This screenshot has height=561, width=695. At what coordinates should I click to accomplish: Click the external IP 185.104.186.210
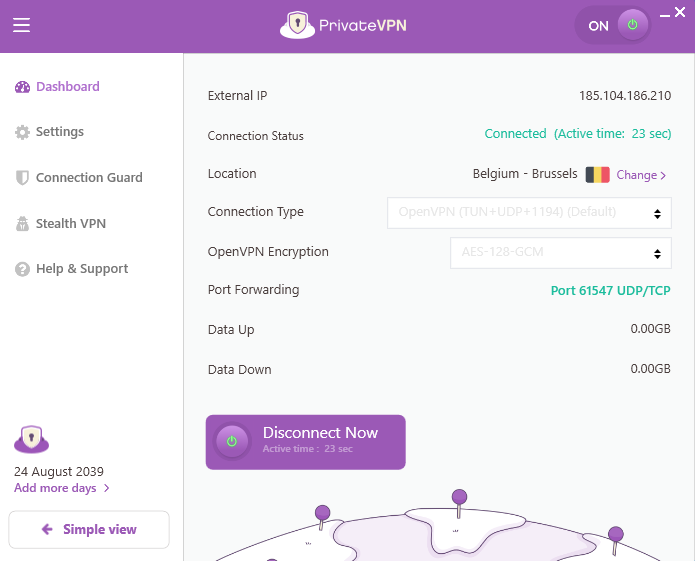pyautogui.click(x=625, y=96)
